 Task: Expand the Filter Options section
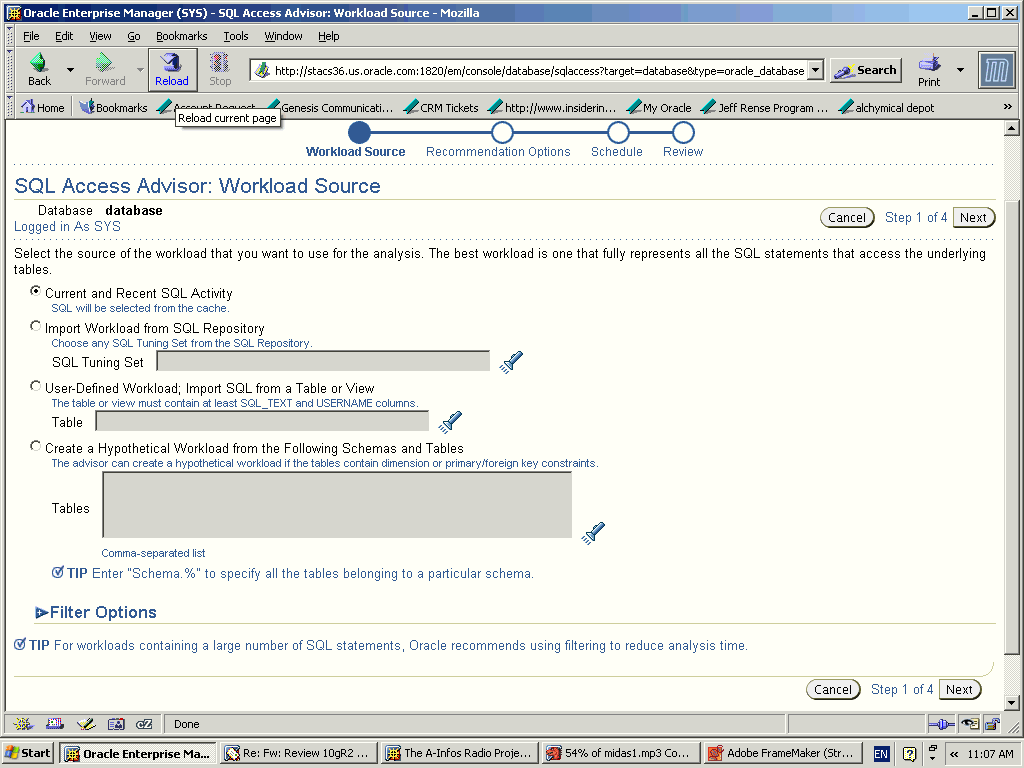[x=42, y=613]
